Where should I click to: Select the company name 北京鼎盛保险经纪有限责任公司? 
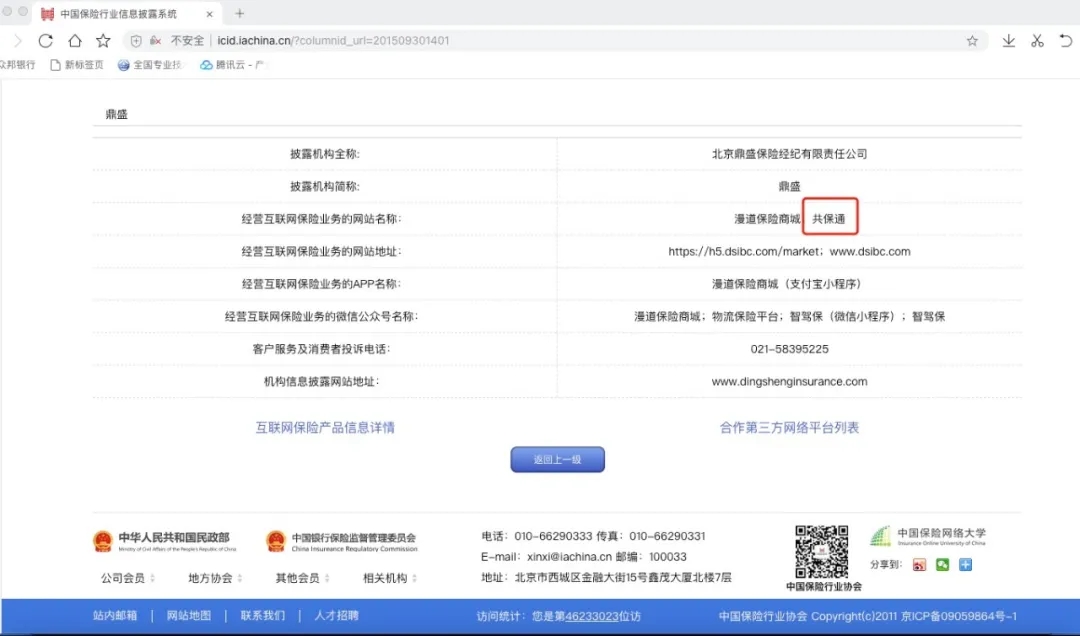(789, 154)
